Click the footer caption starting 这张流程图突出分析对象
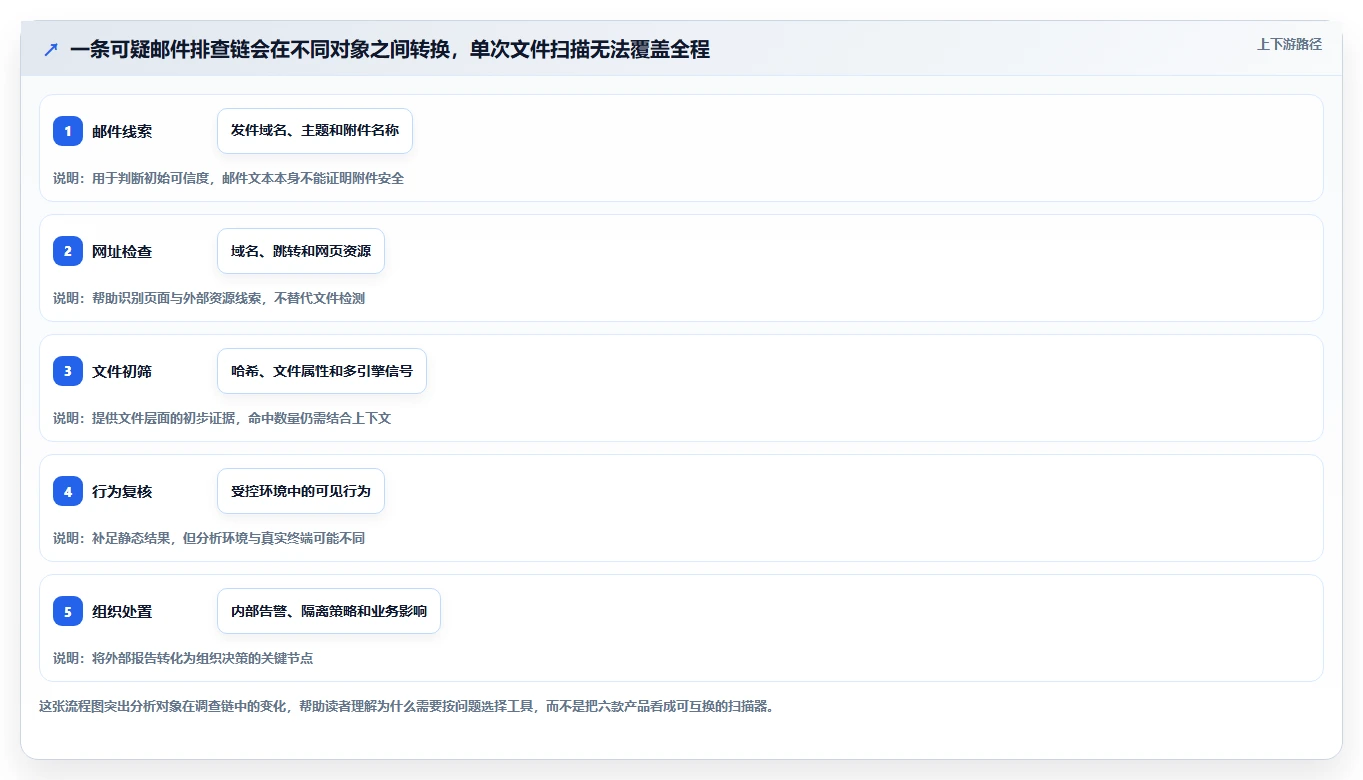The width and height of the screenshot is (1363, 780). coord(407,706)
